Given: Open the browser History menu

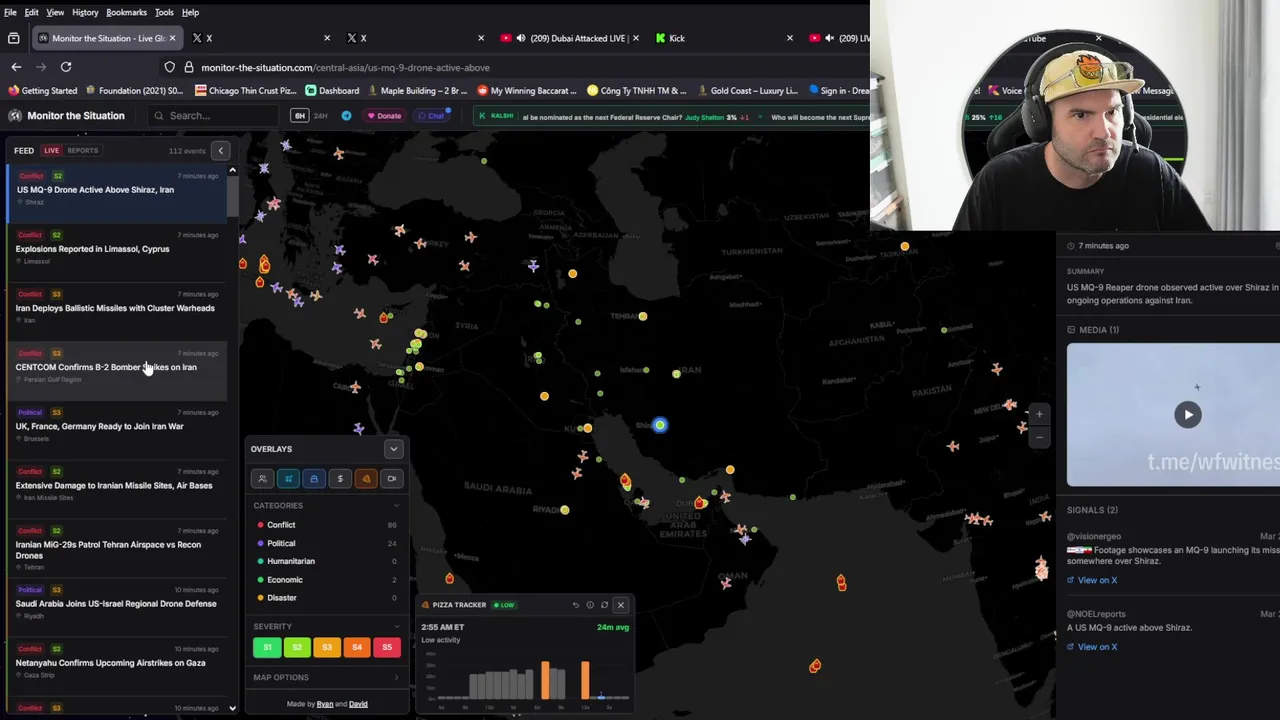Looking at the screenshot, I should 85,12.
